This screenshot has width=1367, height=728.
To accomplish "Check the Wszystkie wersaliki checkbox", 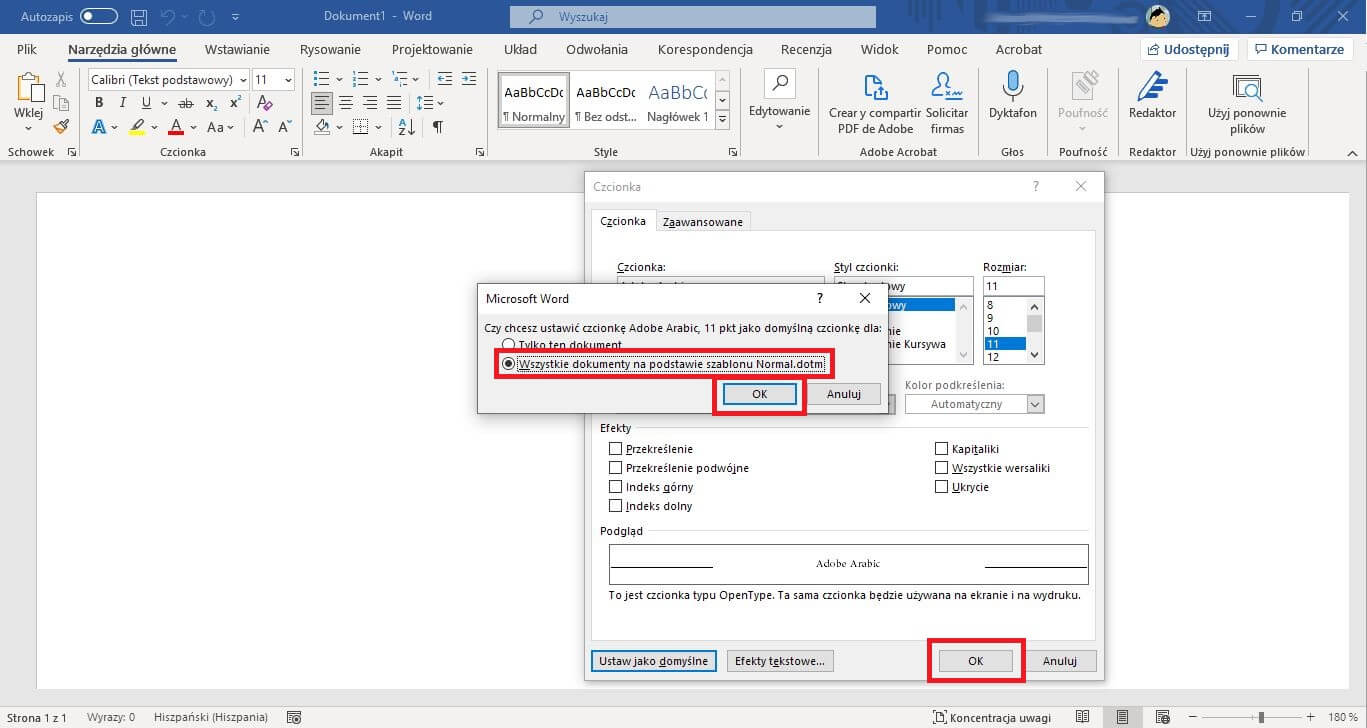I will [x=942, y=468].
